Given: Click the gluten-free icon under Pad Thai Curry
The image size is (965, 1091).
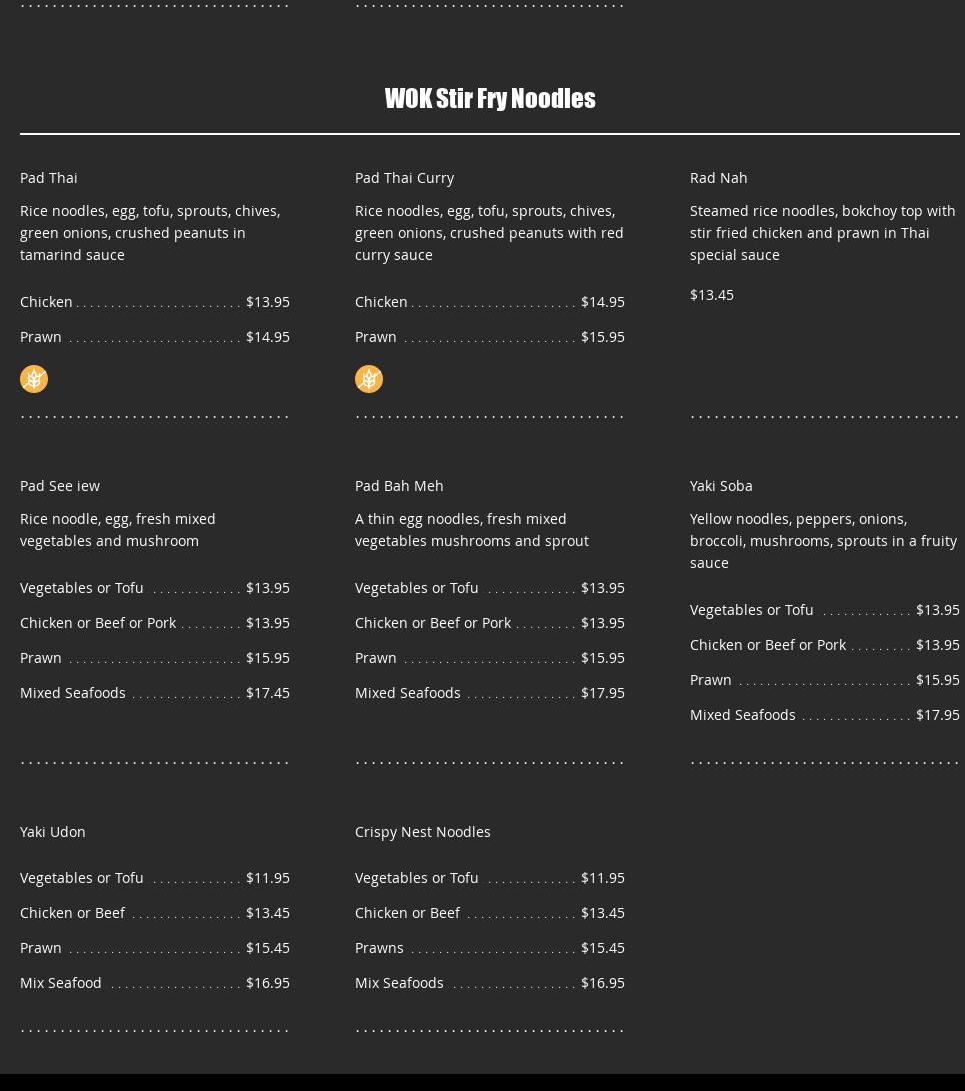Looking at the screenshot, I should point(369,379).
